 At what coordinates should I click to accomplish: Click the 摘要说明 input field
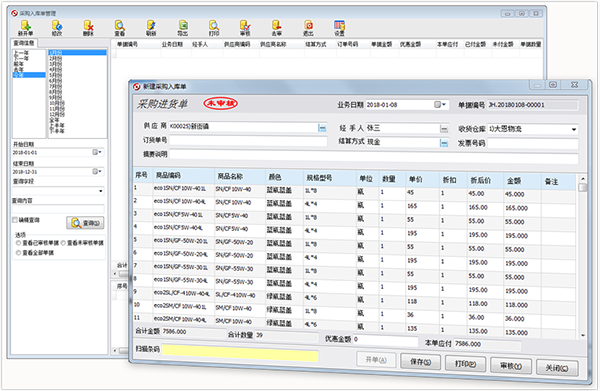click(373, 156)
